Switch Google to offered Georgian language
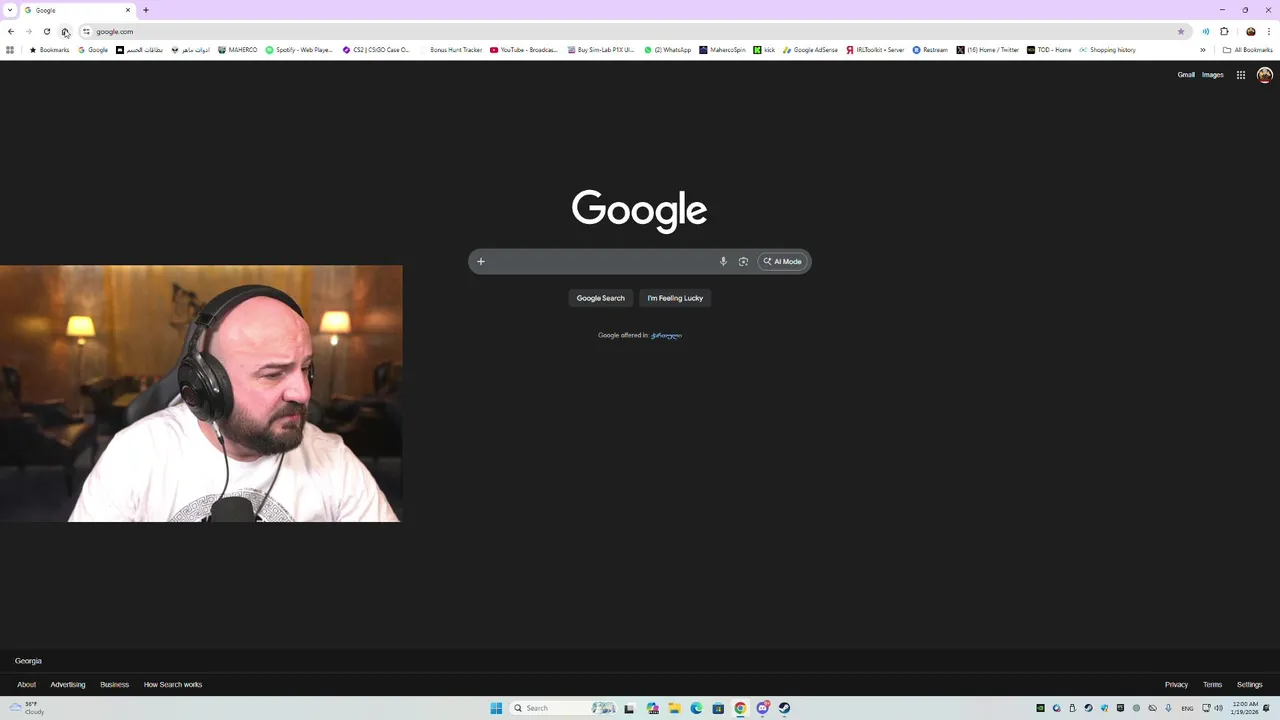The image size is (1280, 720). pyautogui.click(x=666, y=336)
